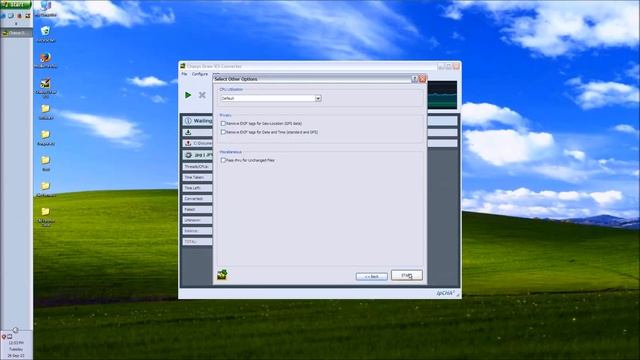Viewport: 640px width, 360px height.
Task: Click the resize grip at window corner
Action: click(x=458, y=295)
